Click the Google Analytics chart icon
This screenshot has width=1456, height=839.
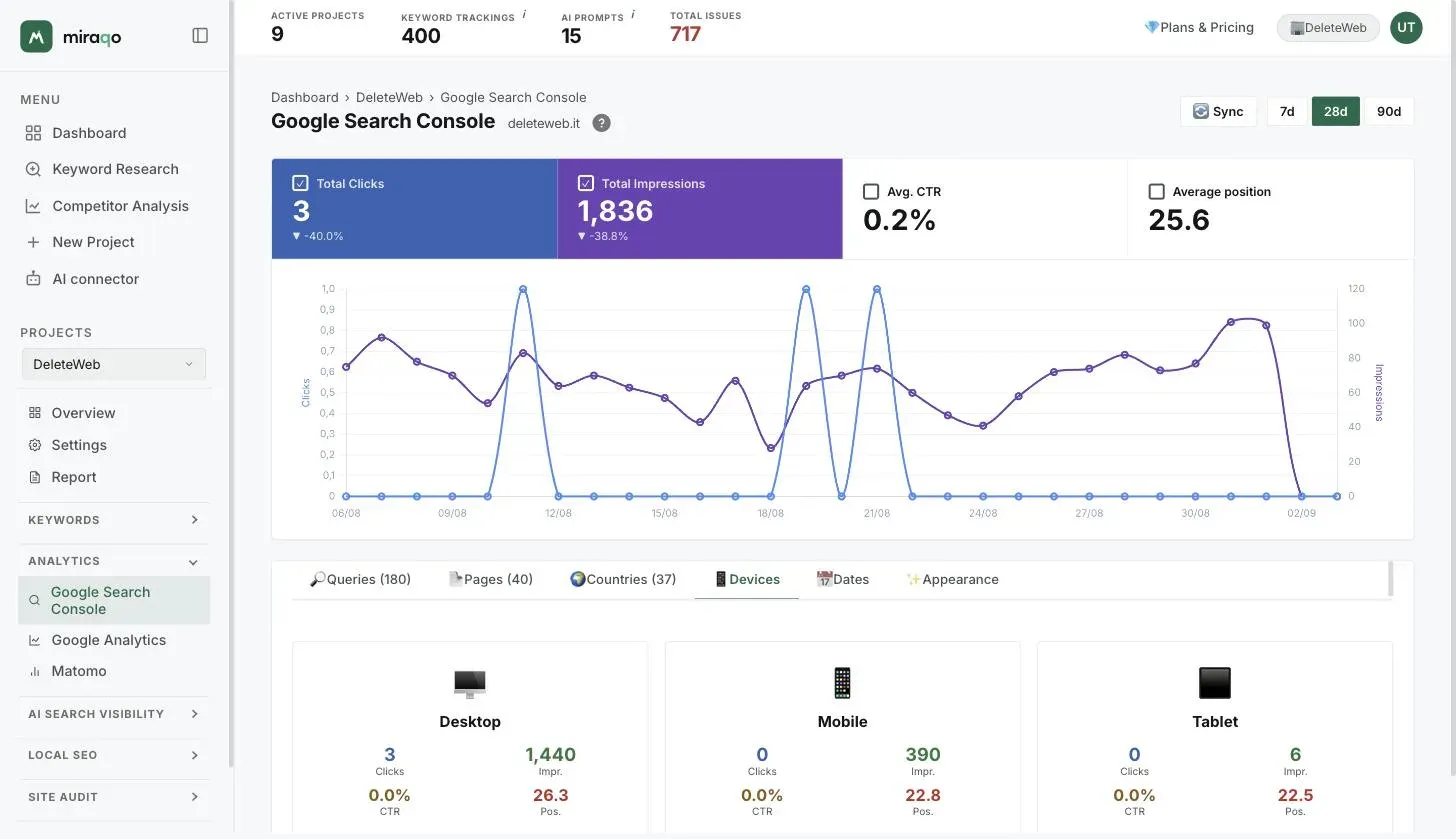click(35, 640)
